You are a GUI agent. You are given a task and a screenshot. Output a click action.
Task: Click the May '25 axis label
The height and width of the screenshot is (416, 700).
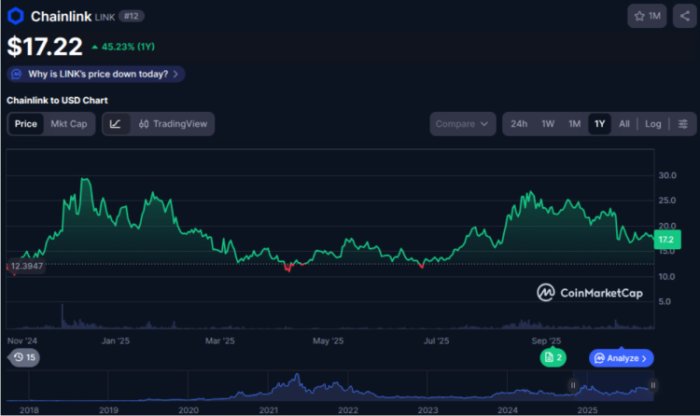tap(328, 341)
